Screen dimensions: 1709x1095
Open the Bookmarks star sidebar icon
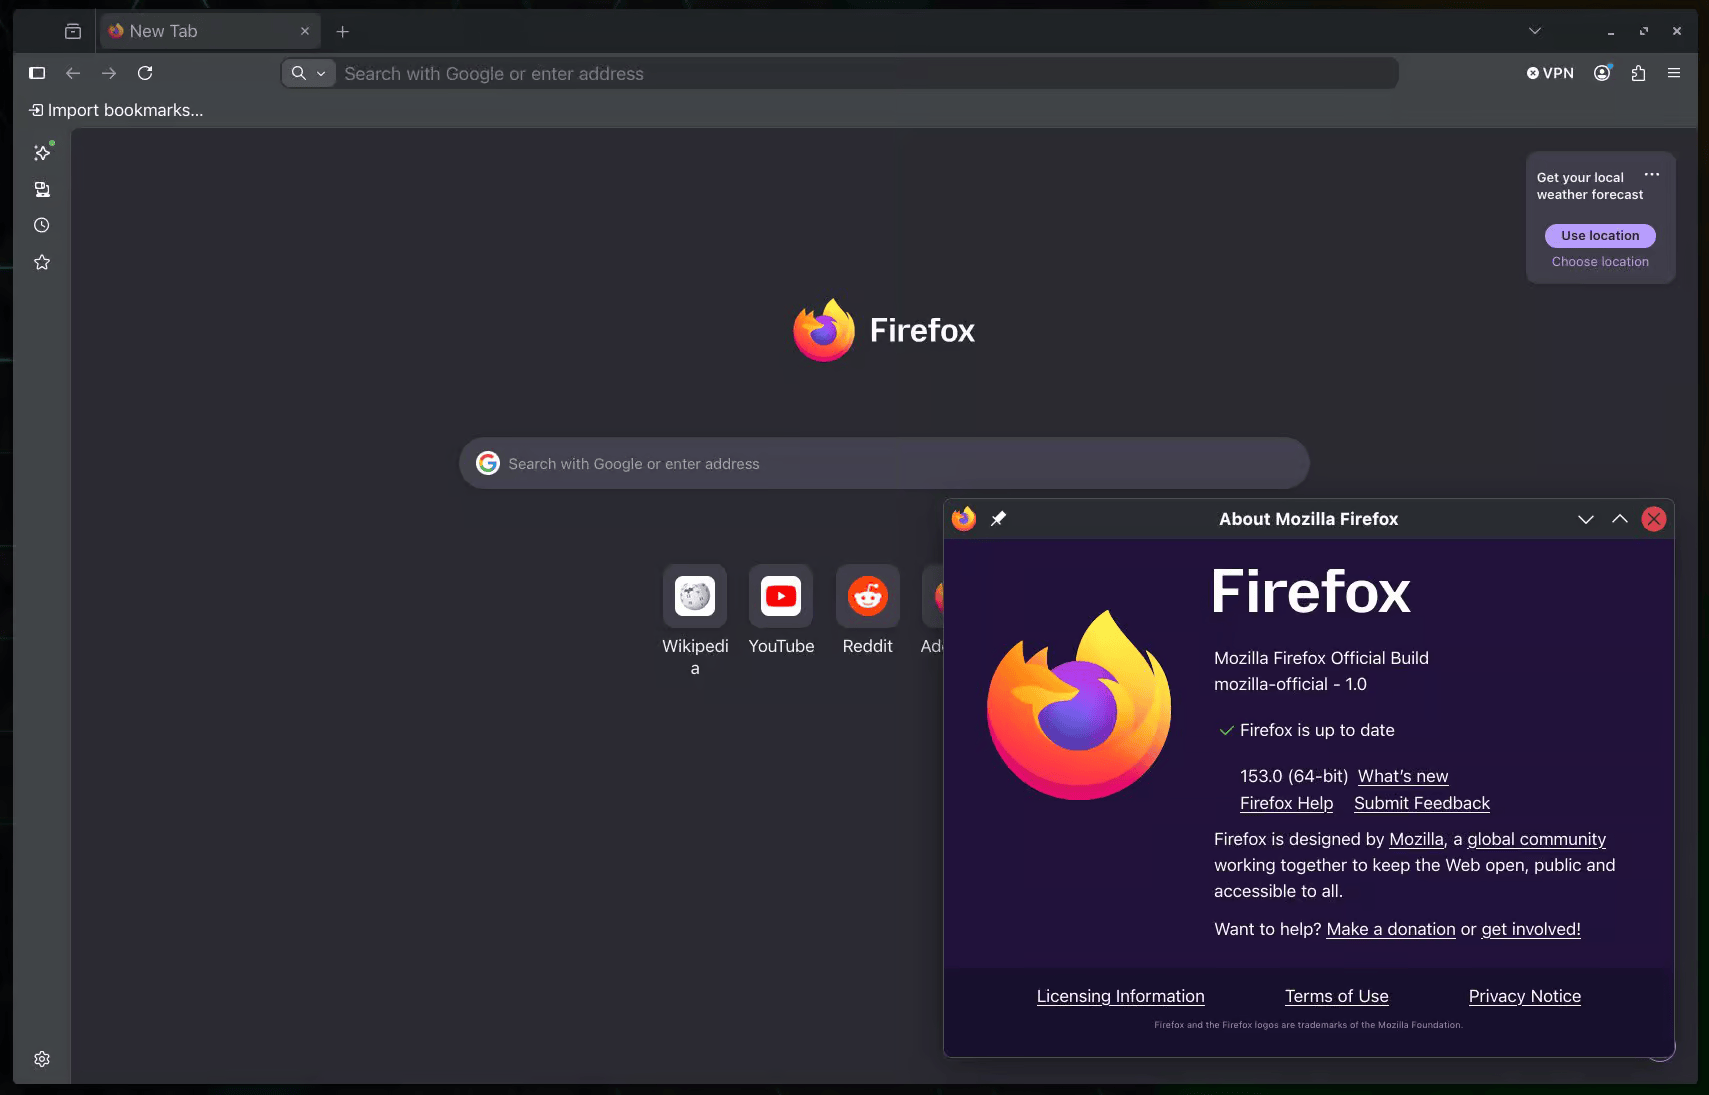coord(42,262)
